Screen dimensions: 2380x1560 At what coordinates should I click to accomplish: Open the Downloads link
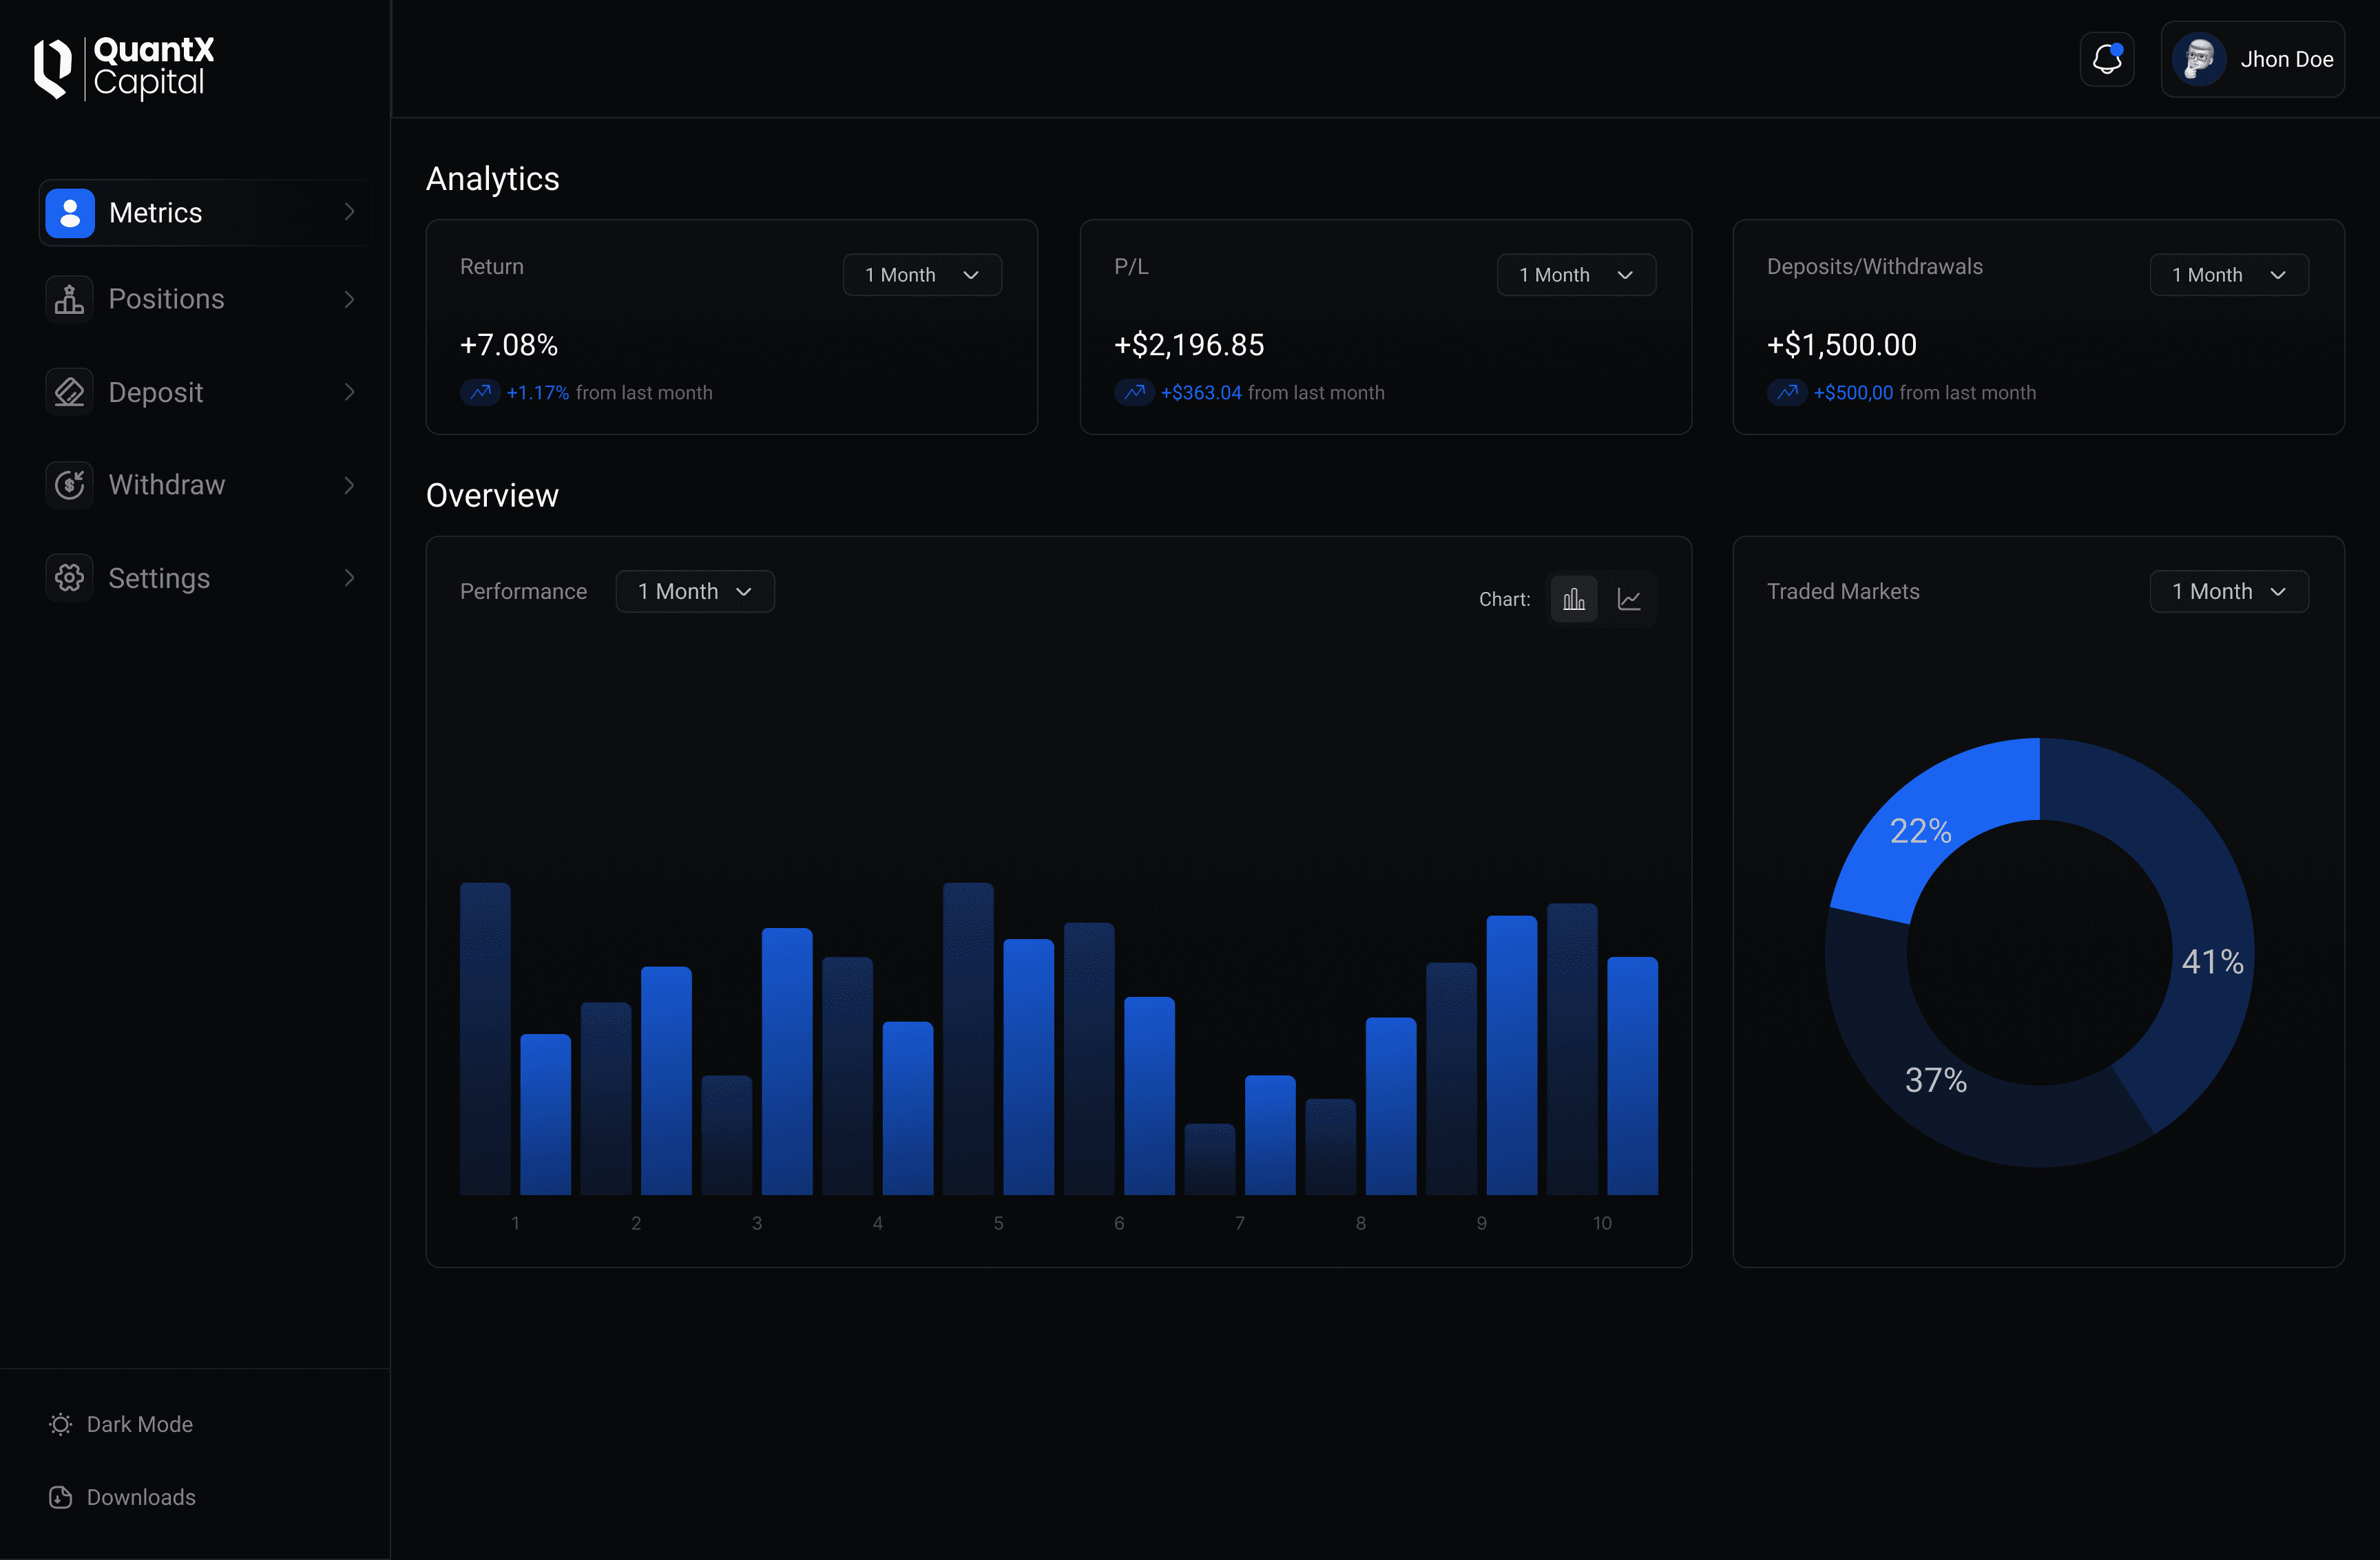click(x=141, y=1497)
